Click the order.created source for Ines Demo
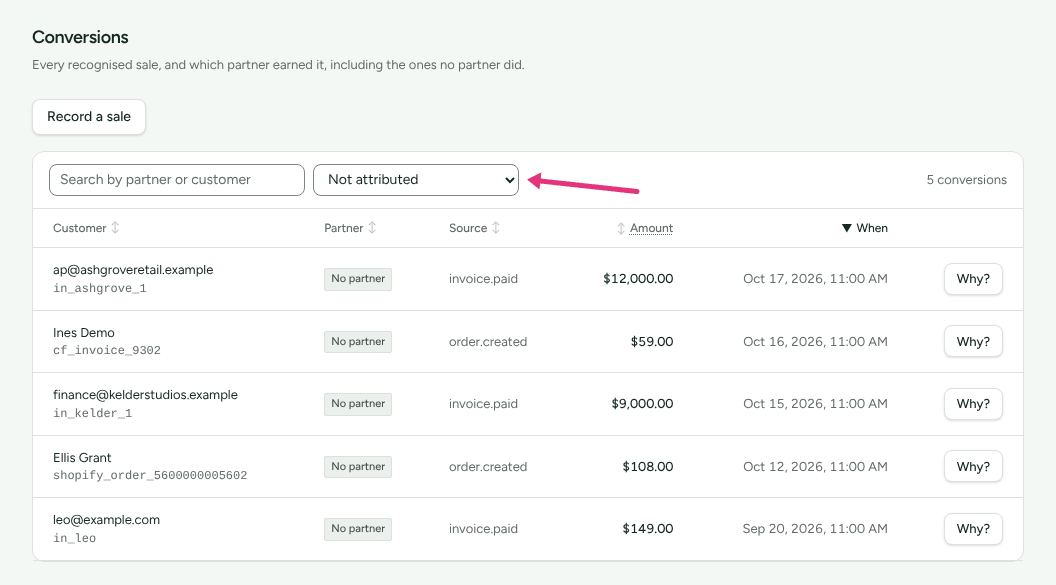The height and width of the screenshot is (585, 1056). pos(488,341)
